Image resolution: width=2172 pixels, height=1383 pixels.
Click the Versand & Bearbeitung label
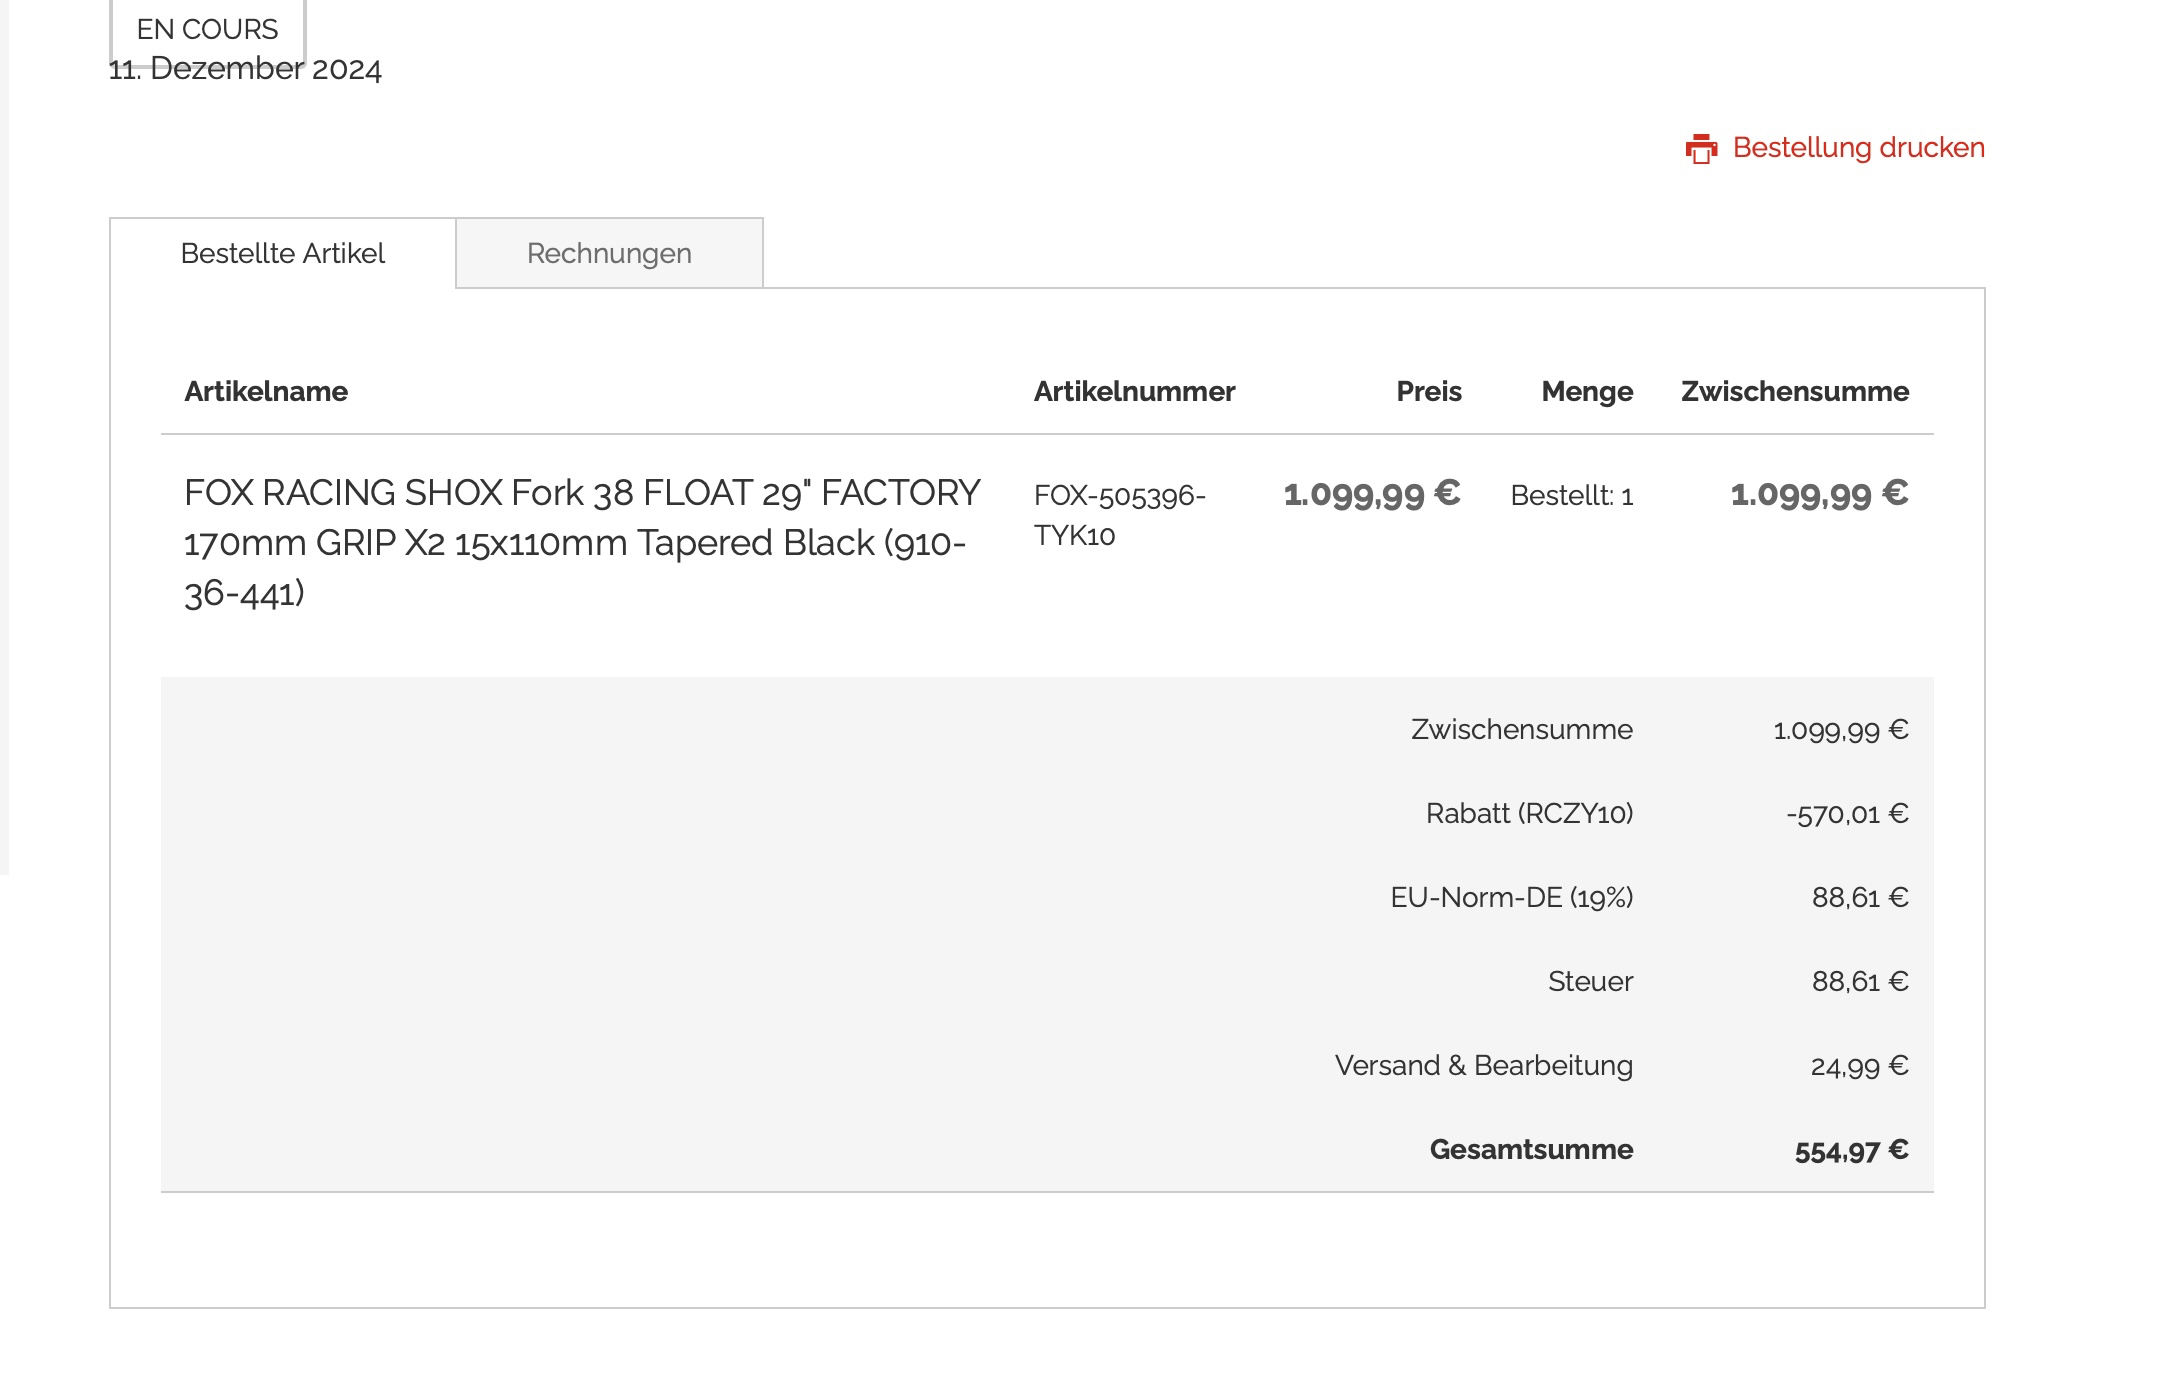1483,1066
